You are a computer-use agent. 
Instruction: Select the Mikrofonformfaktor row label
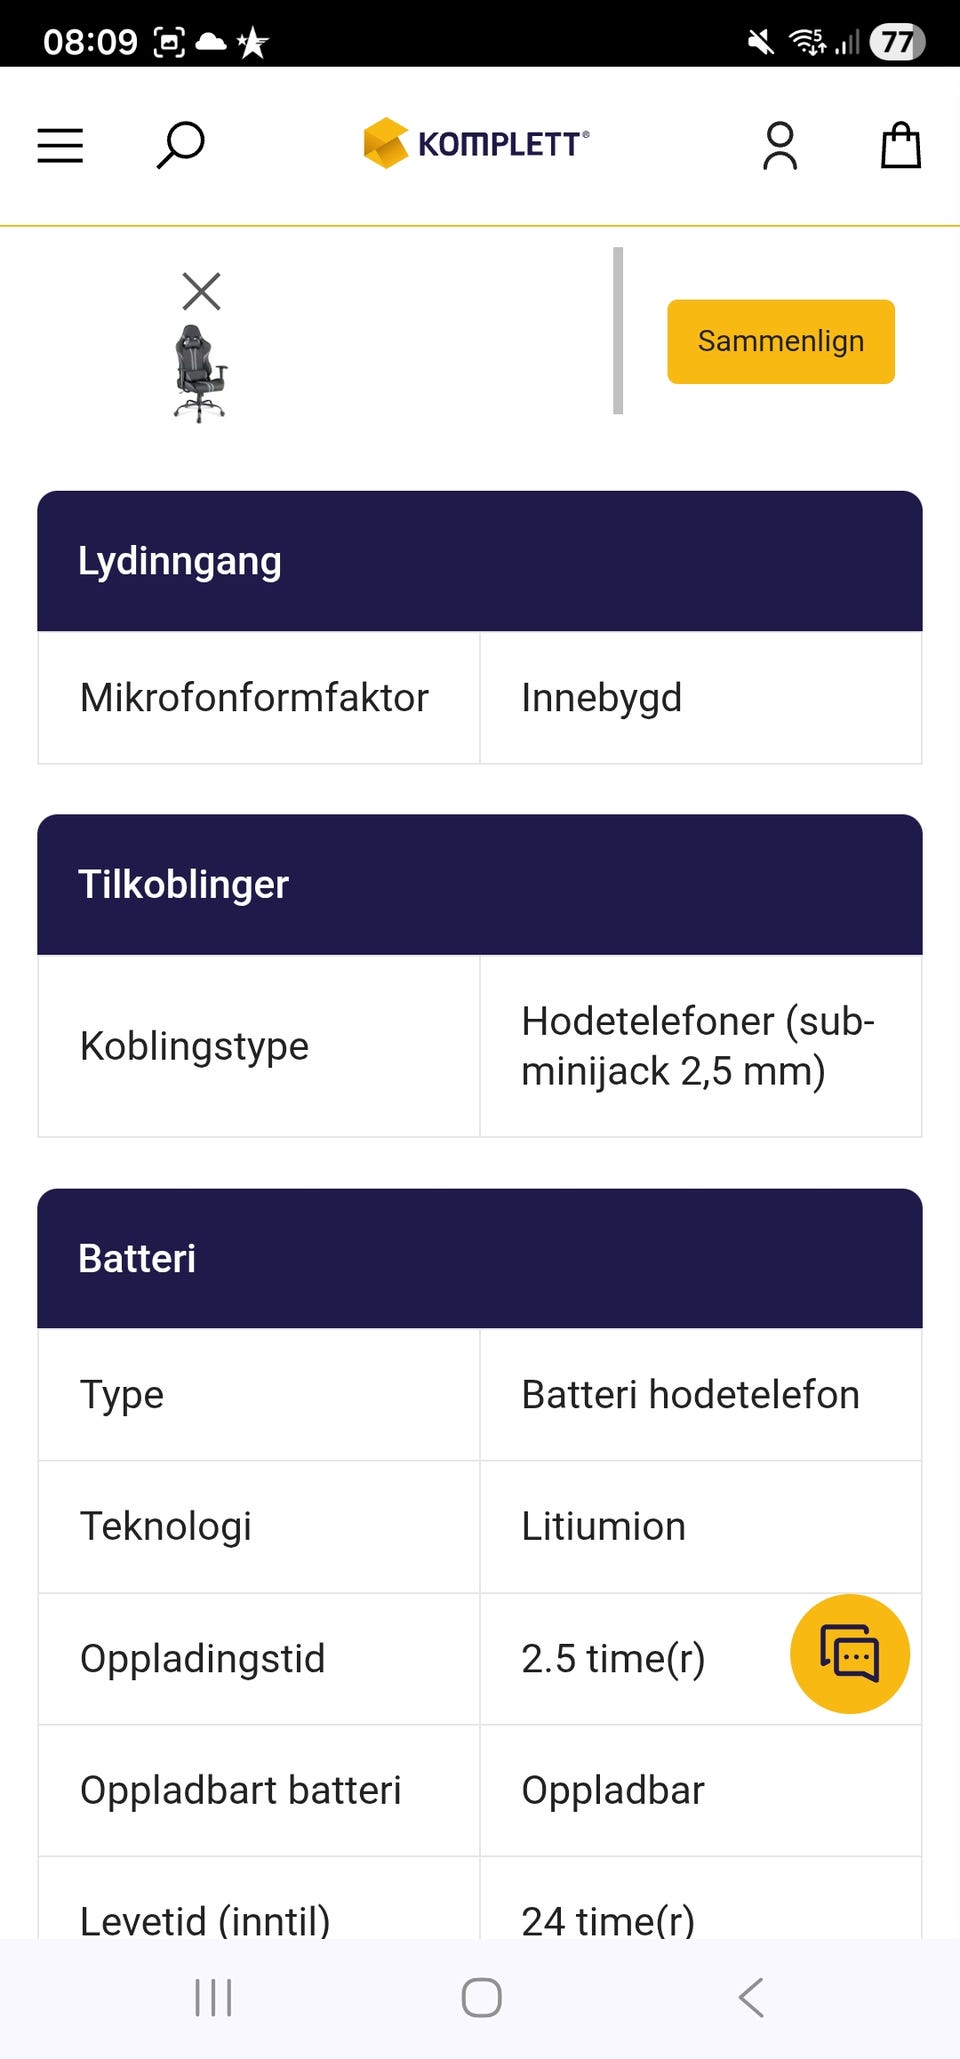tap(254, 698)
